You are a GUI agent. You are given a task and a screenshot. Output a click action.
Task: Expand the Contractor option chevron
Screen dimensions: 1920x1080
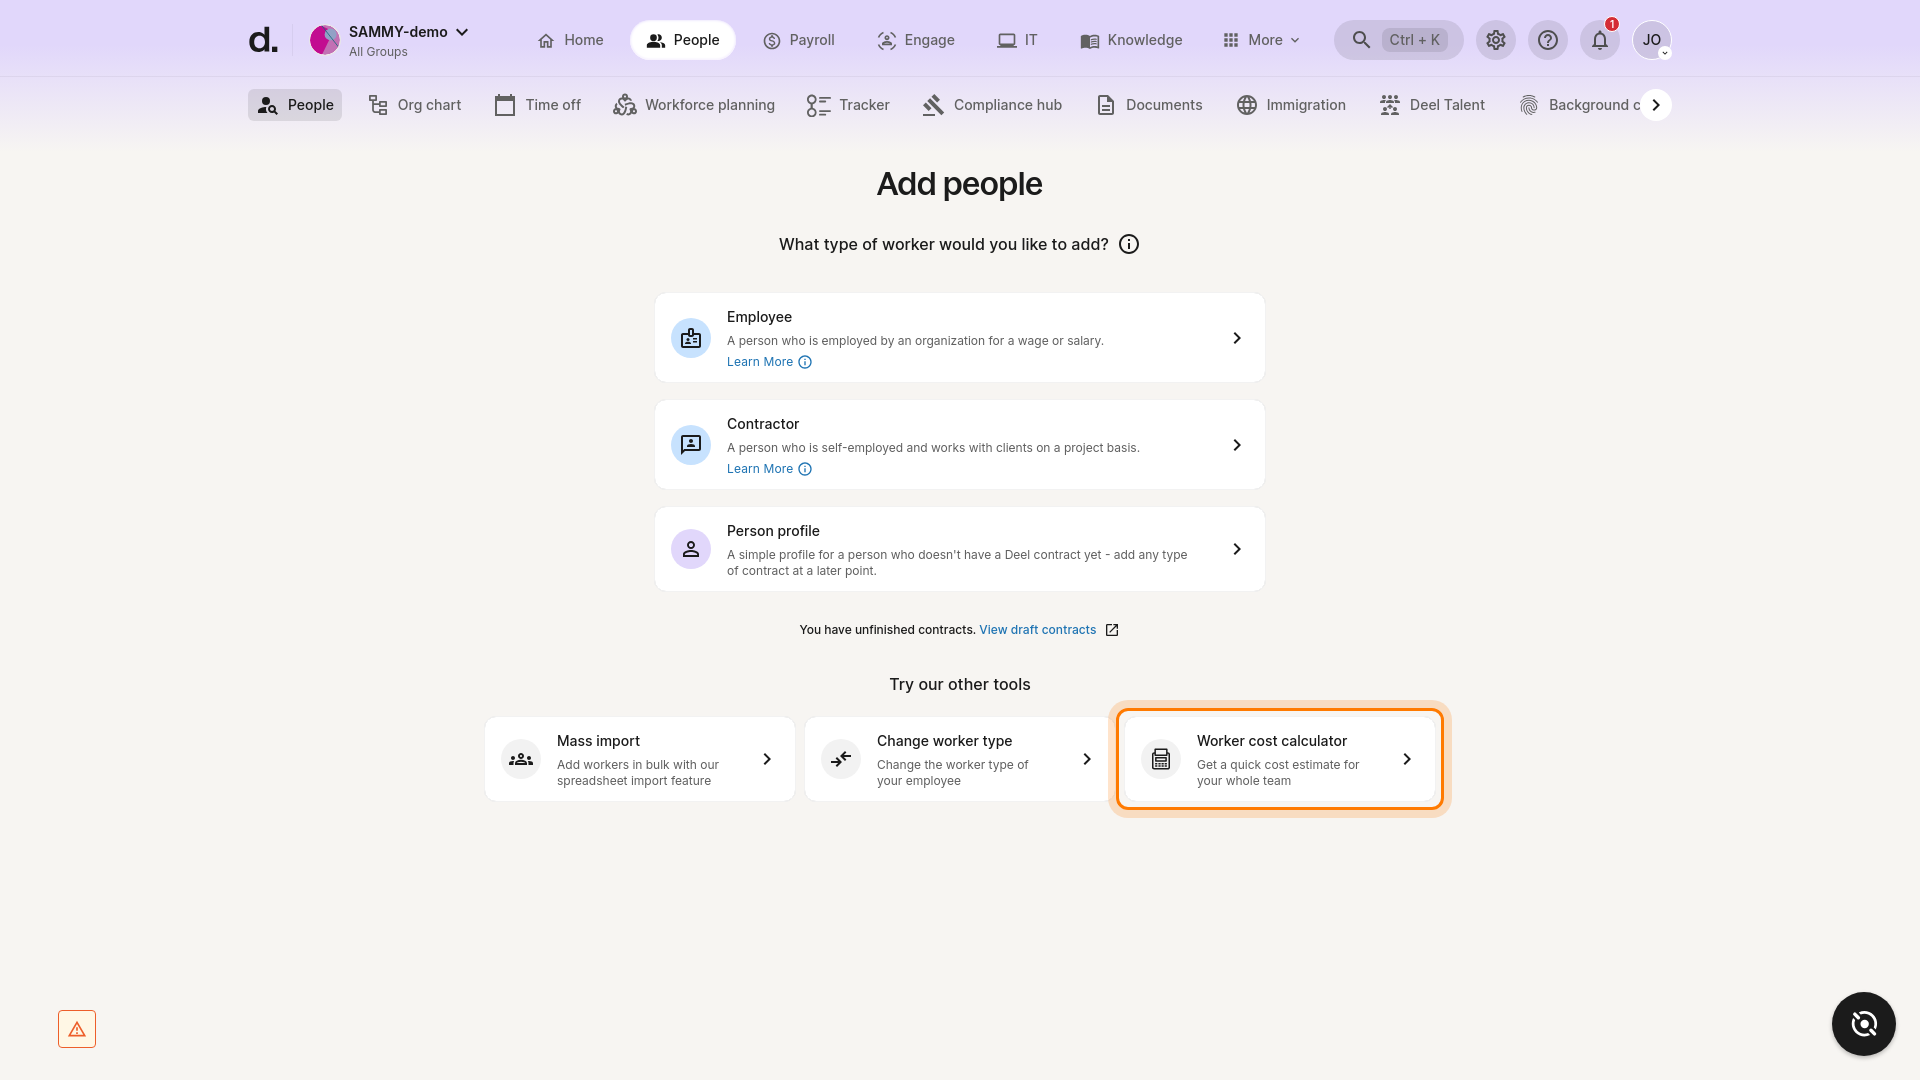point(1237,445)
